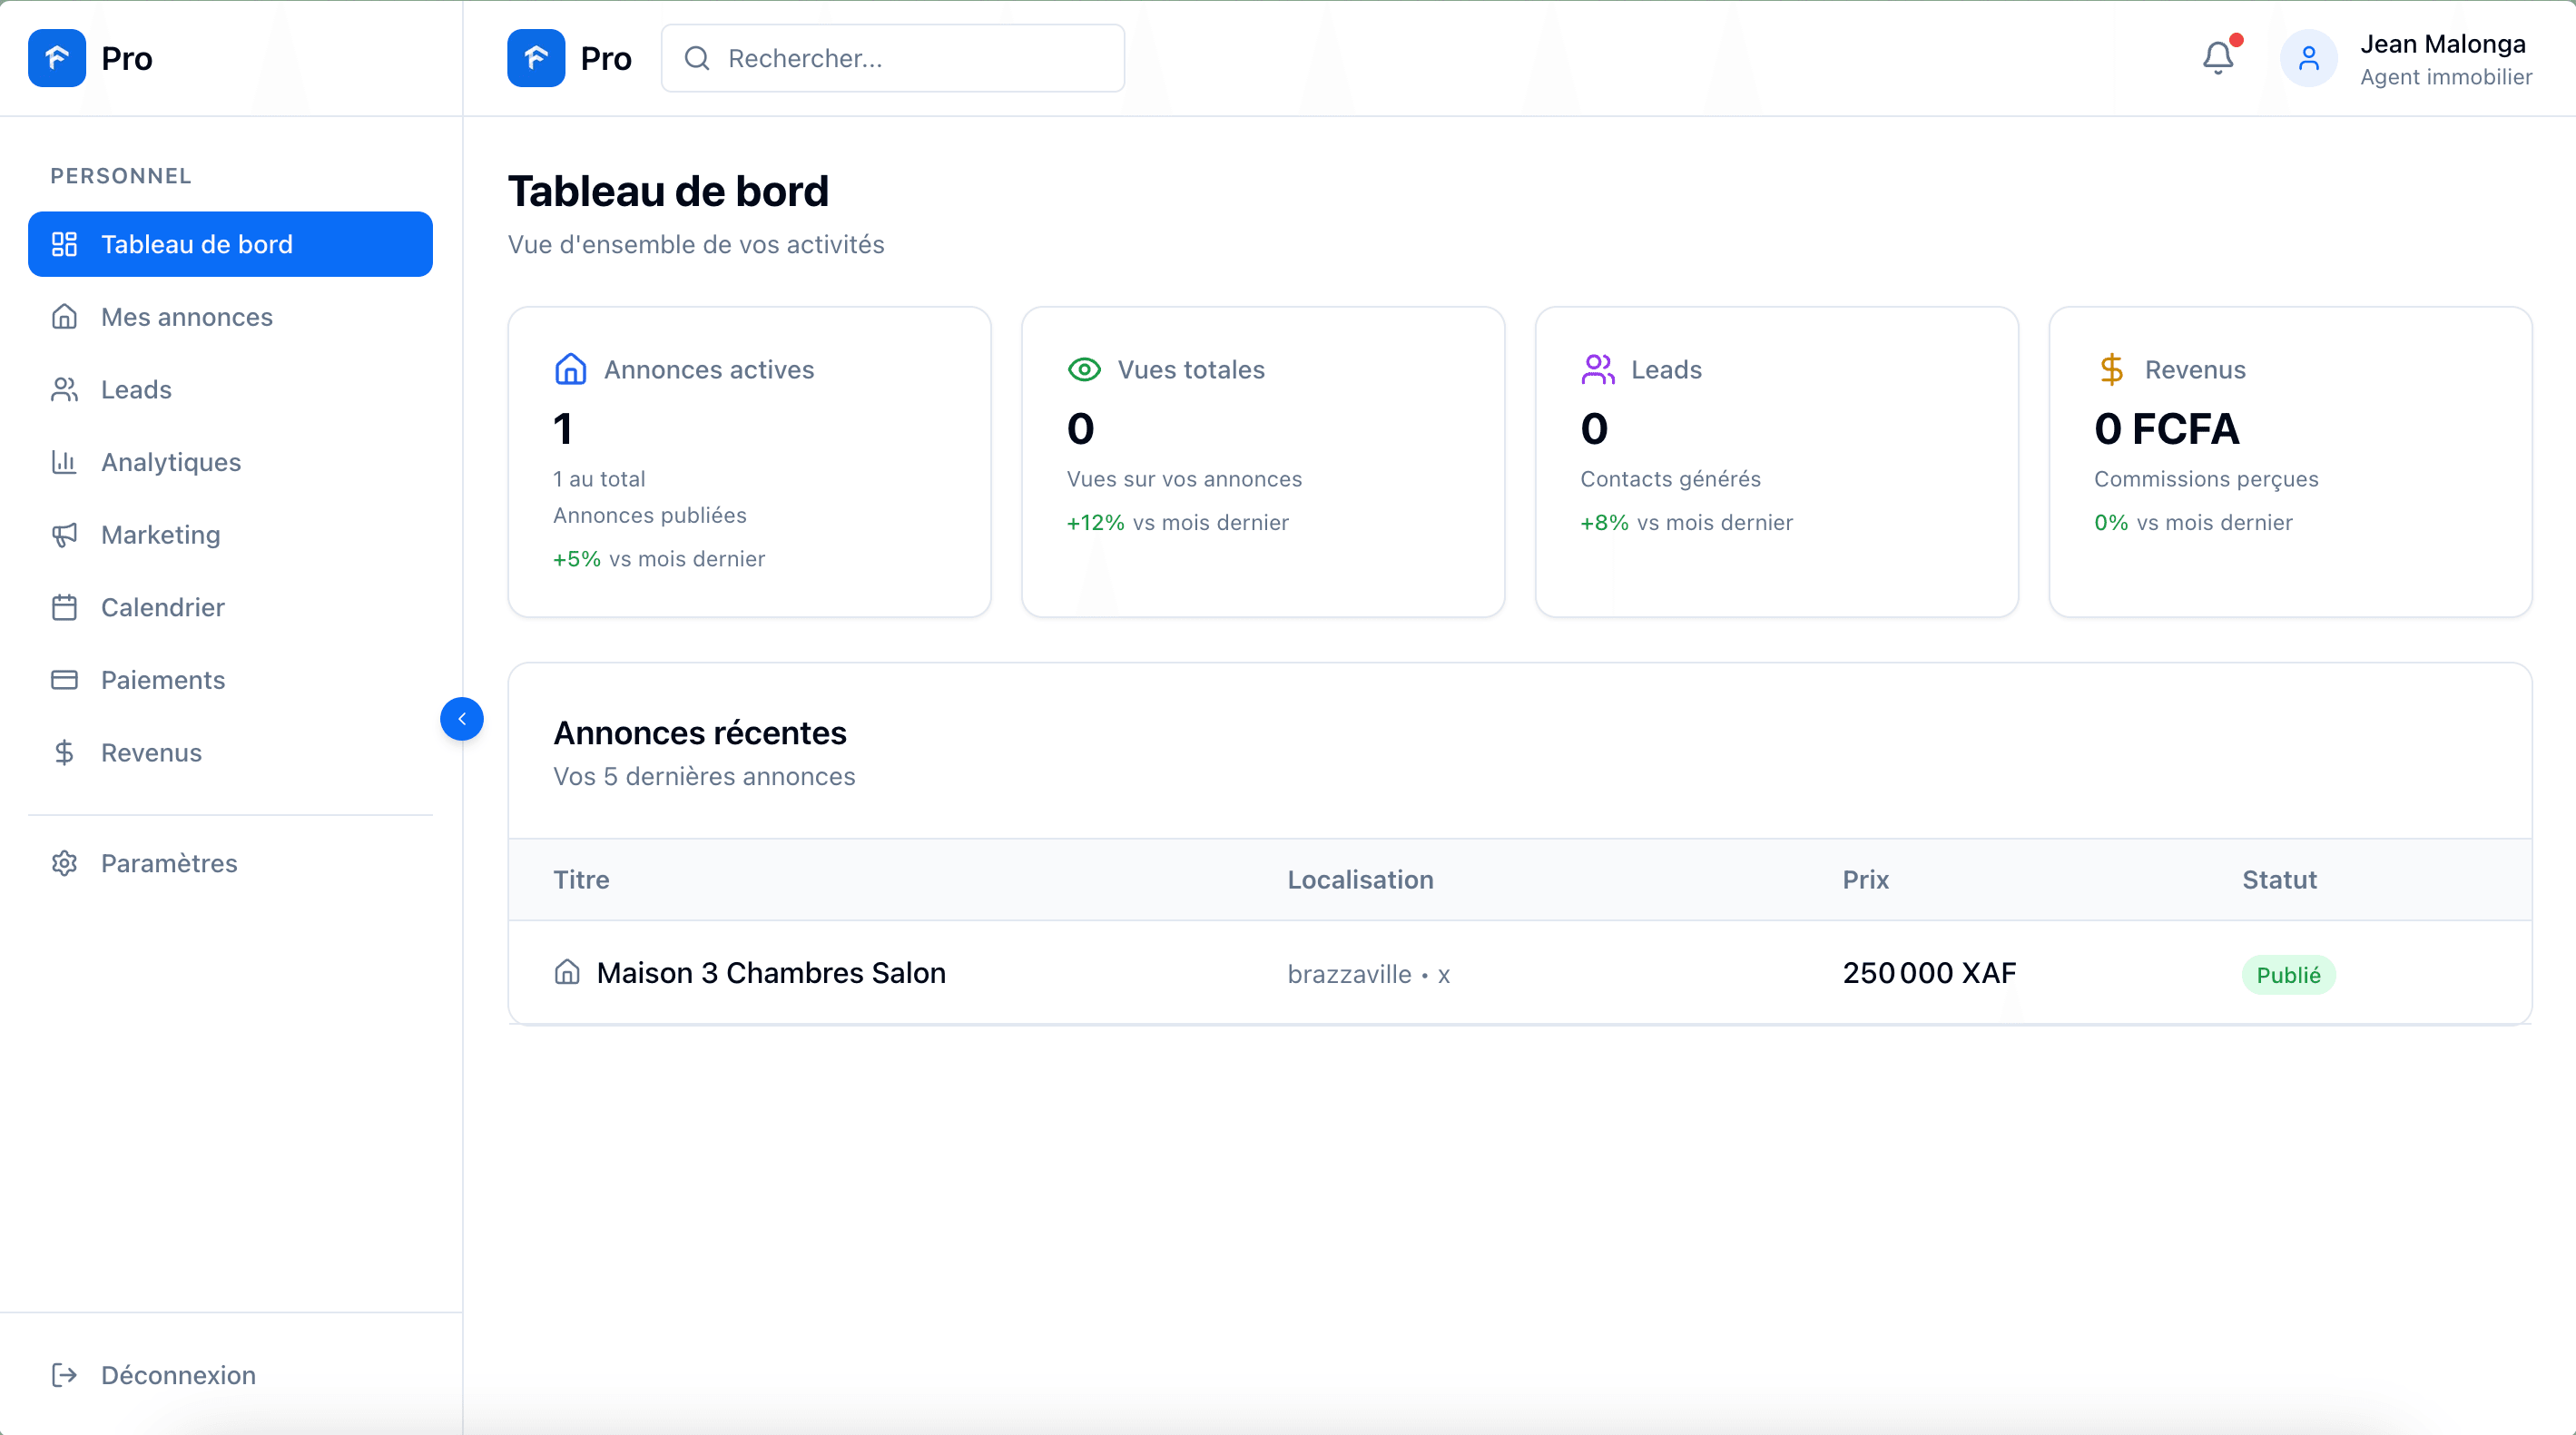The height and width of the screenshot is (1435, 2576).
Task: Select the Leads people icon in sidebar
Action: (65, 389)
